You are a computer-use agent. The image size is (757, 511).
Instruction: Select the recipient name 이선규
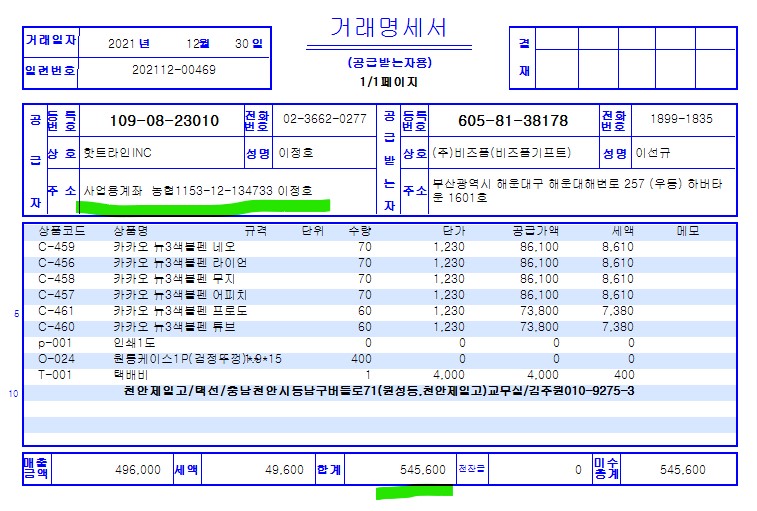pyautogui.click(x=656, y=154)
